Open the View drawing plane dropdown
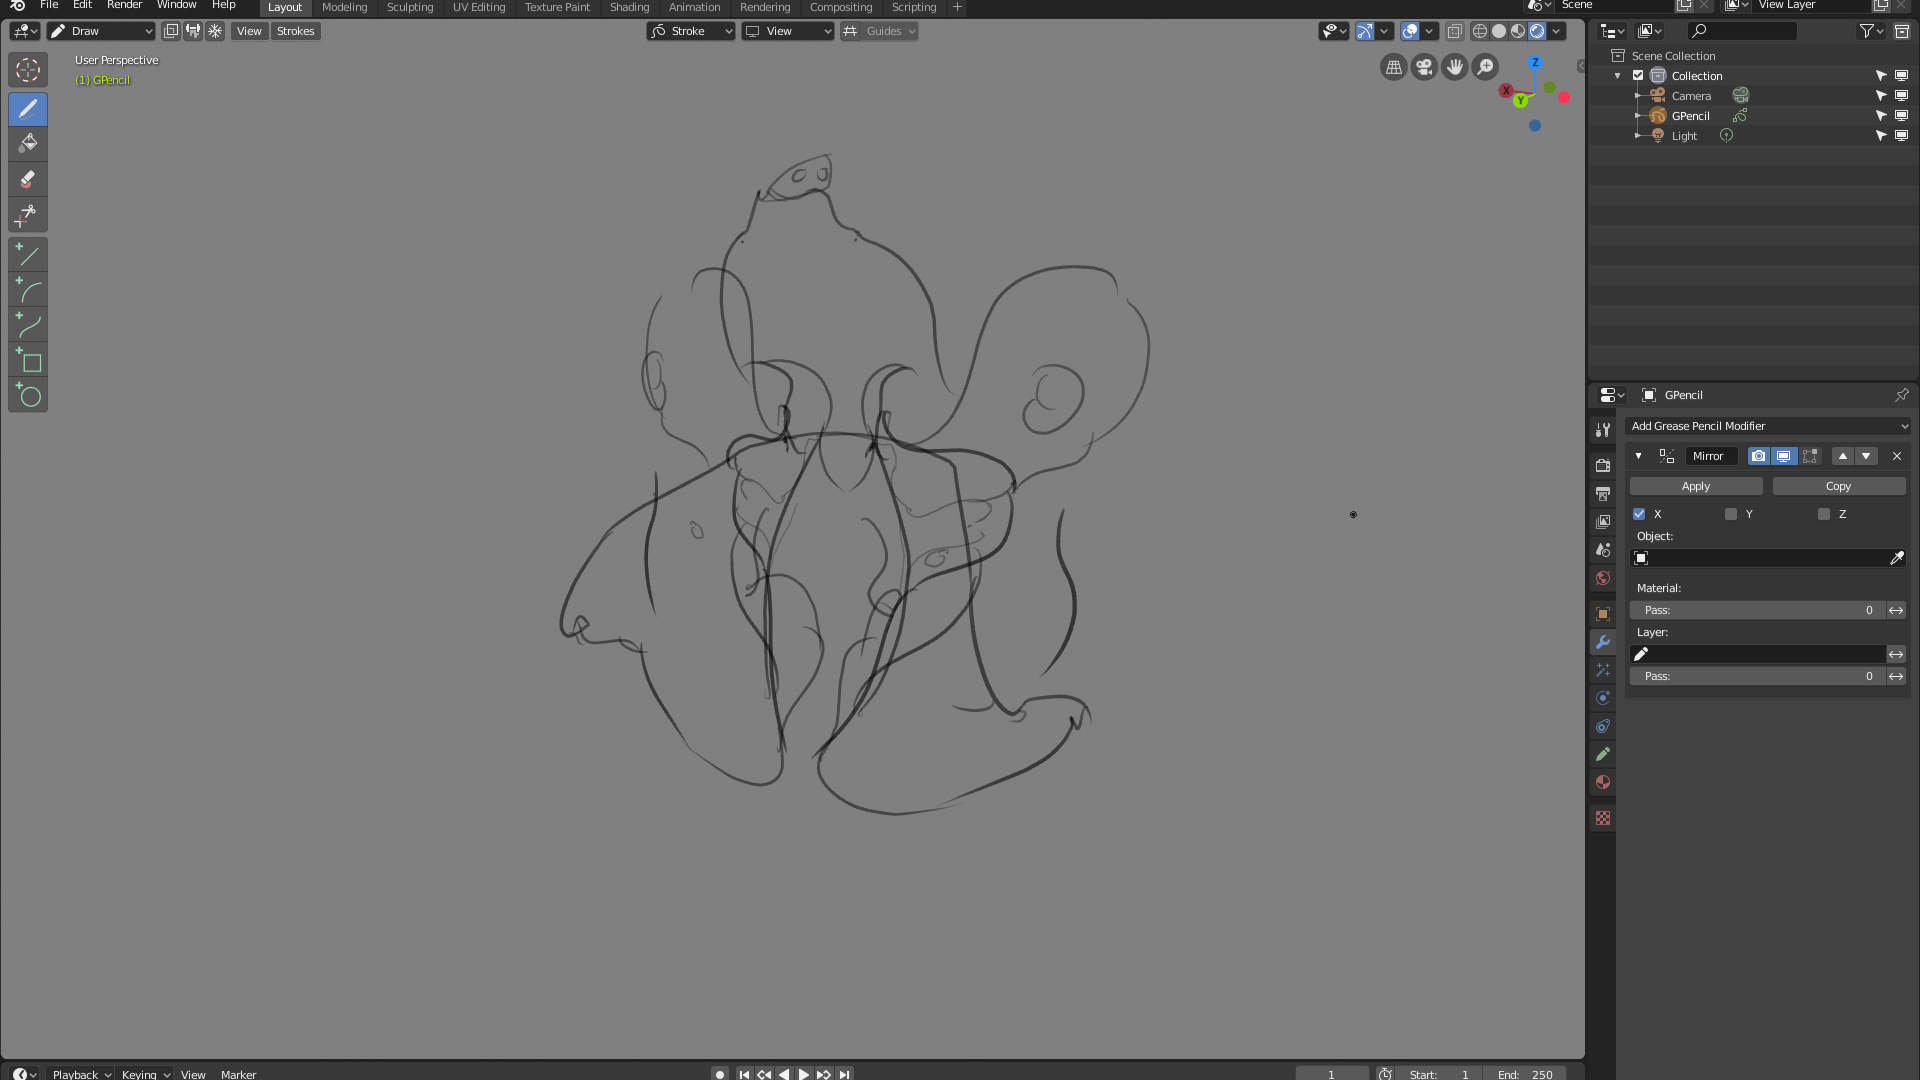The width and height of the screenshot is (1920, 1080). coord(788,31)
